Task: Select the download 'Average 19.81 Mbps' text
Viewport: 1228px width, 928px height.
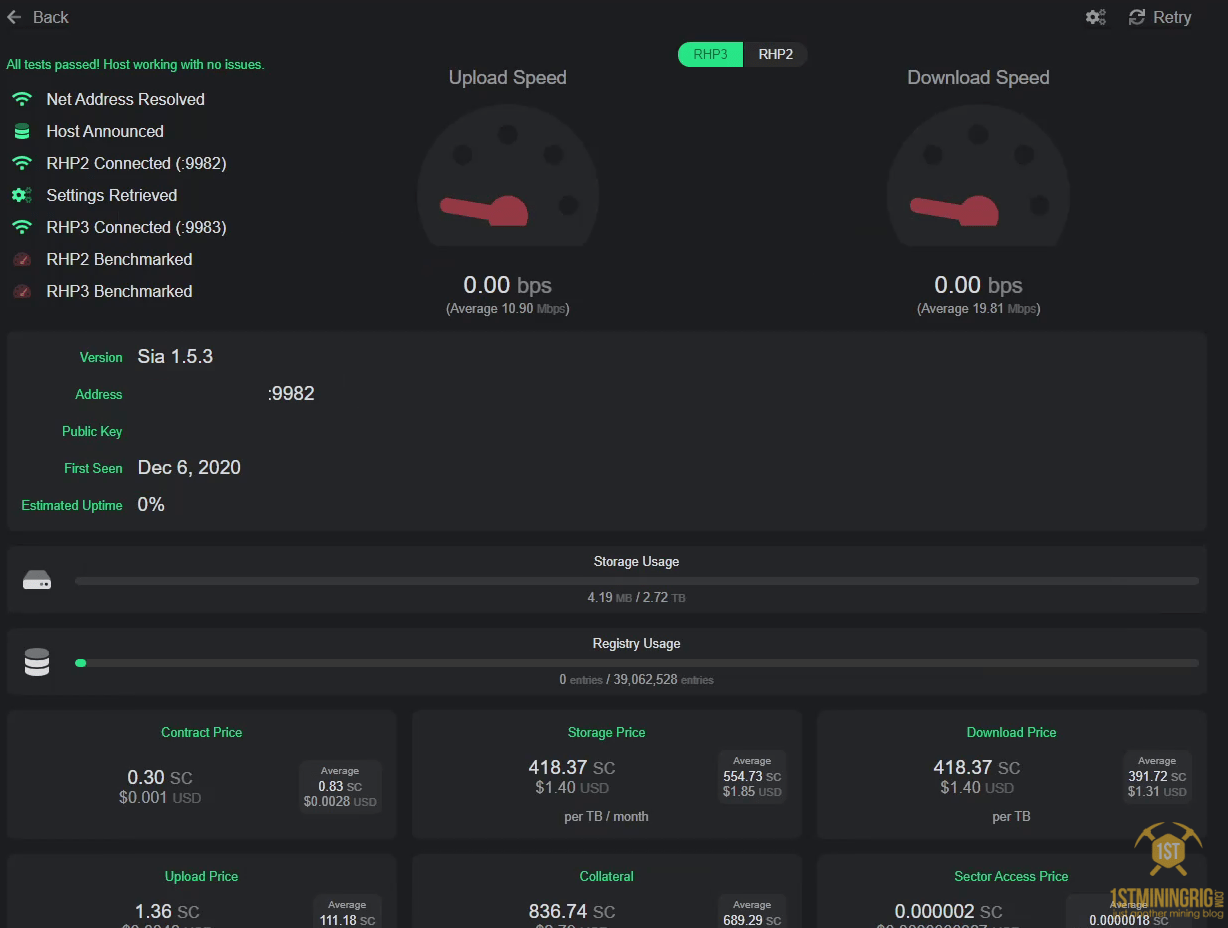Action: pos(978,309)
